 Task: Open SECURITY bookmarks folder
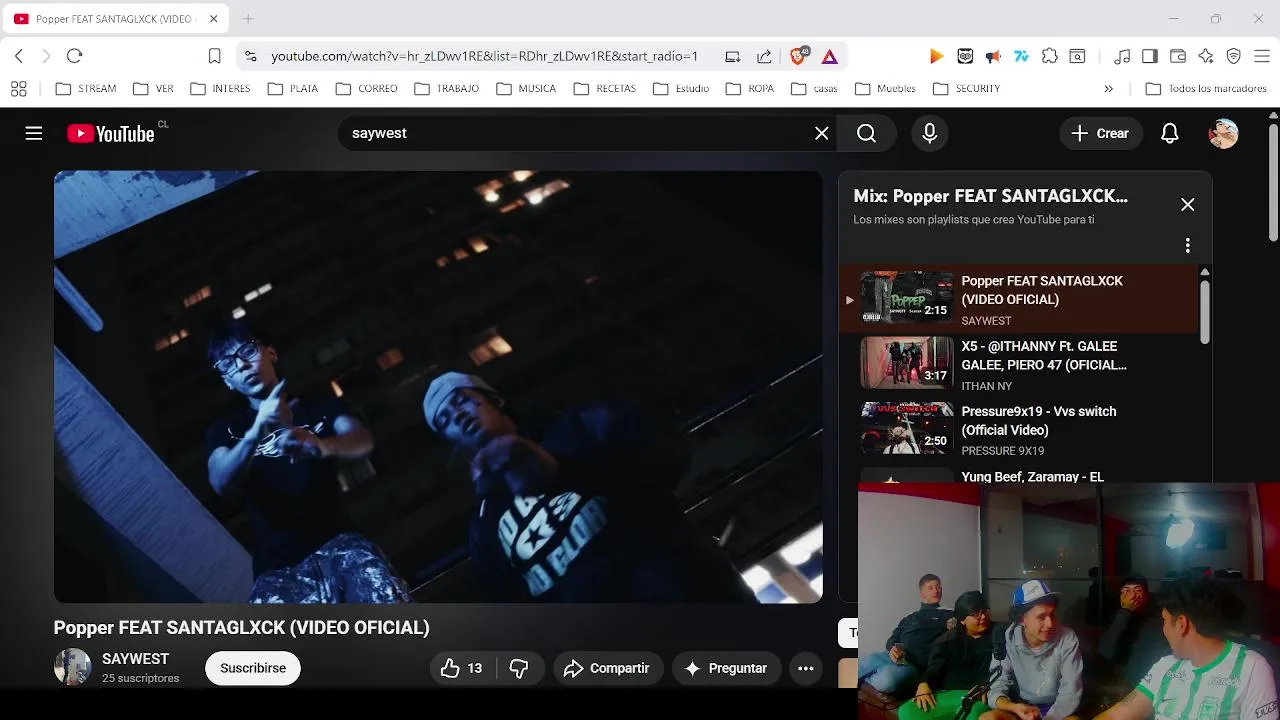pyautogui.click(x=966, y=89)
